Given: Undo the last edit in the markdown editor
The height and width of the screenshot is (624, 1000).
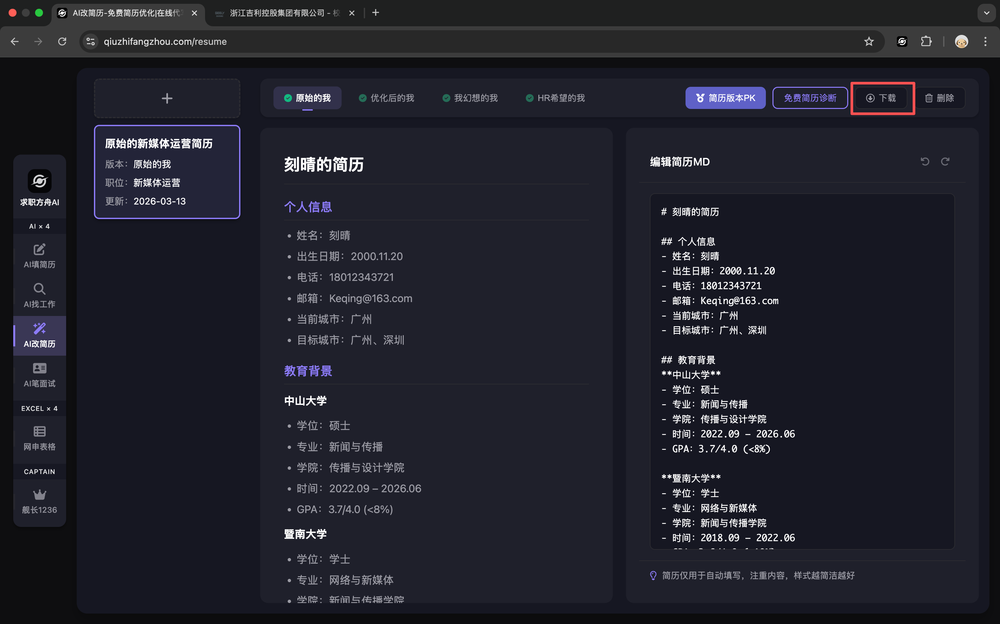Looking at the screenshot, I should 925,162.
